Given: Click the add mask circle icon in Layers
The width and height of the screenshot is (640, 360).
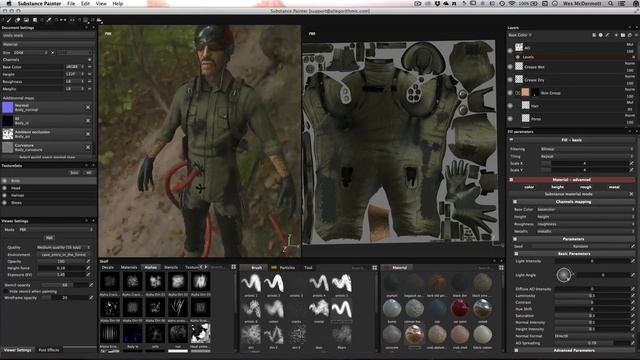Looking at the screenshot, I should (600, 35).
